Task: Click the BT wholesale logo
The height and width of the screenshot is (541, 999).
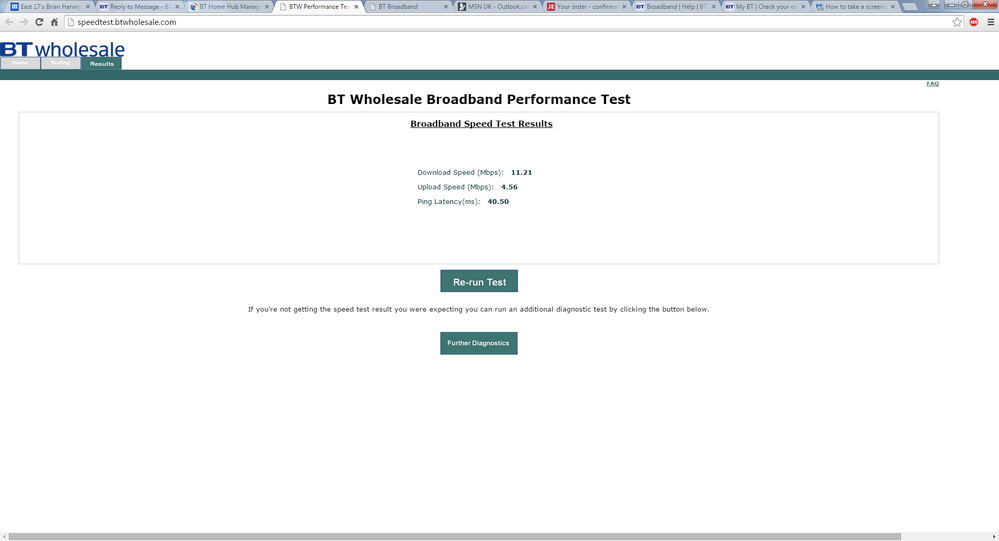Action: (x=62, y=49)
